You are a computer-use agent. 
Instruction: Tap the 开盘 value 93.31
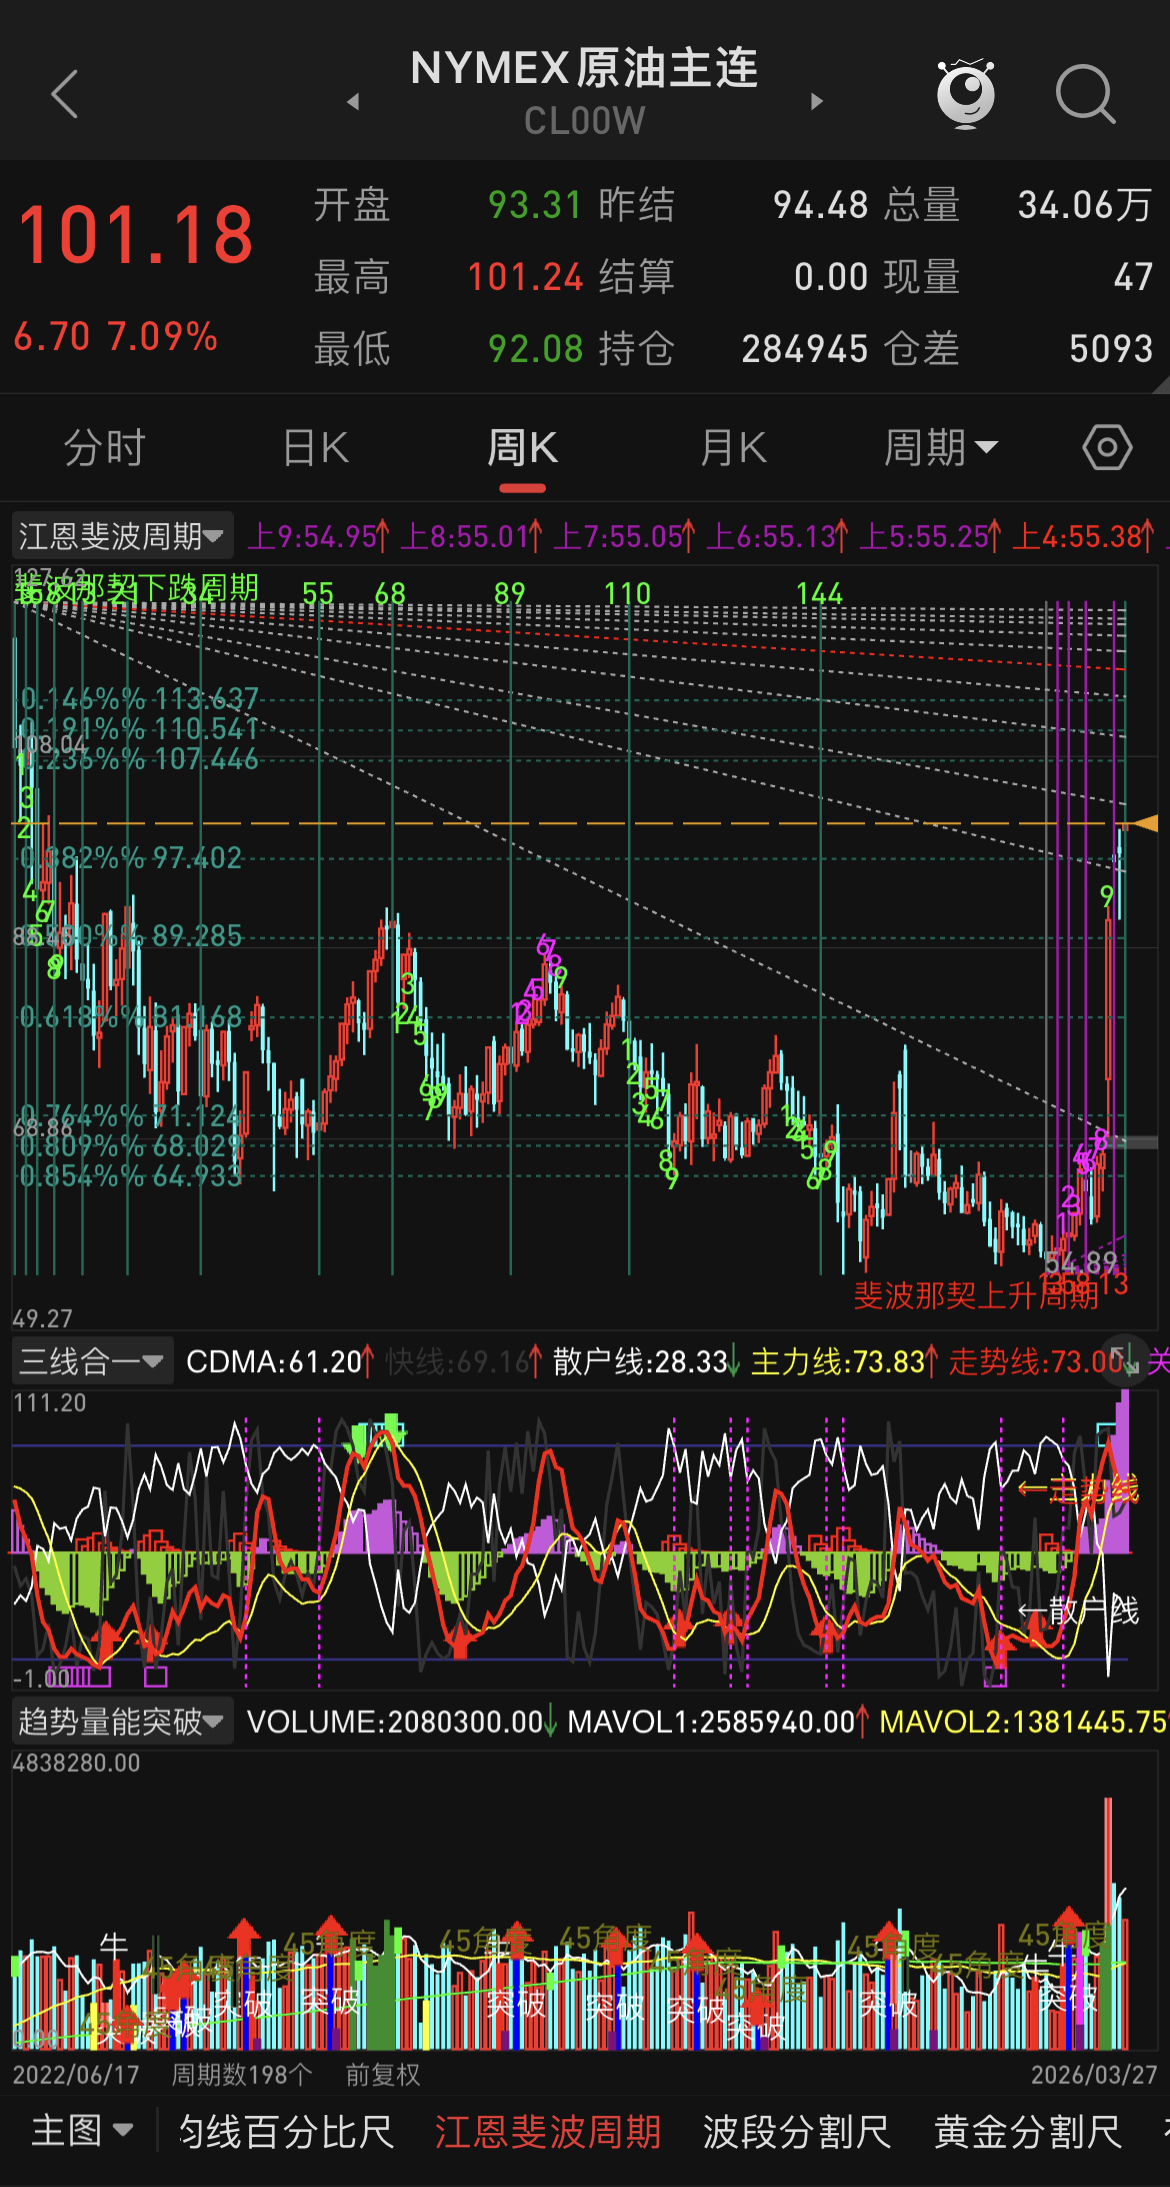535,205
